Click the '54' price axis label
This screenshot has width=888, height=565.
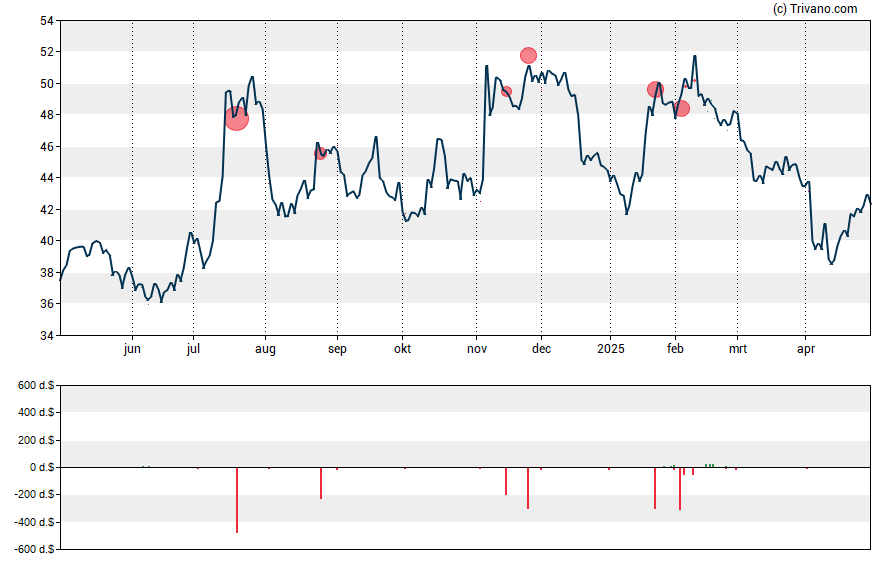click(x=47, y=21)
